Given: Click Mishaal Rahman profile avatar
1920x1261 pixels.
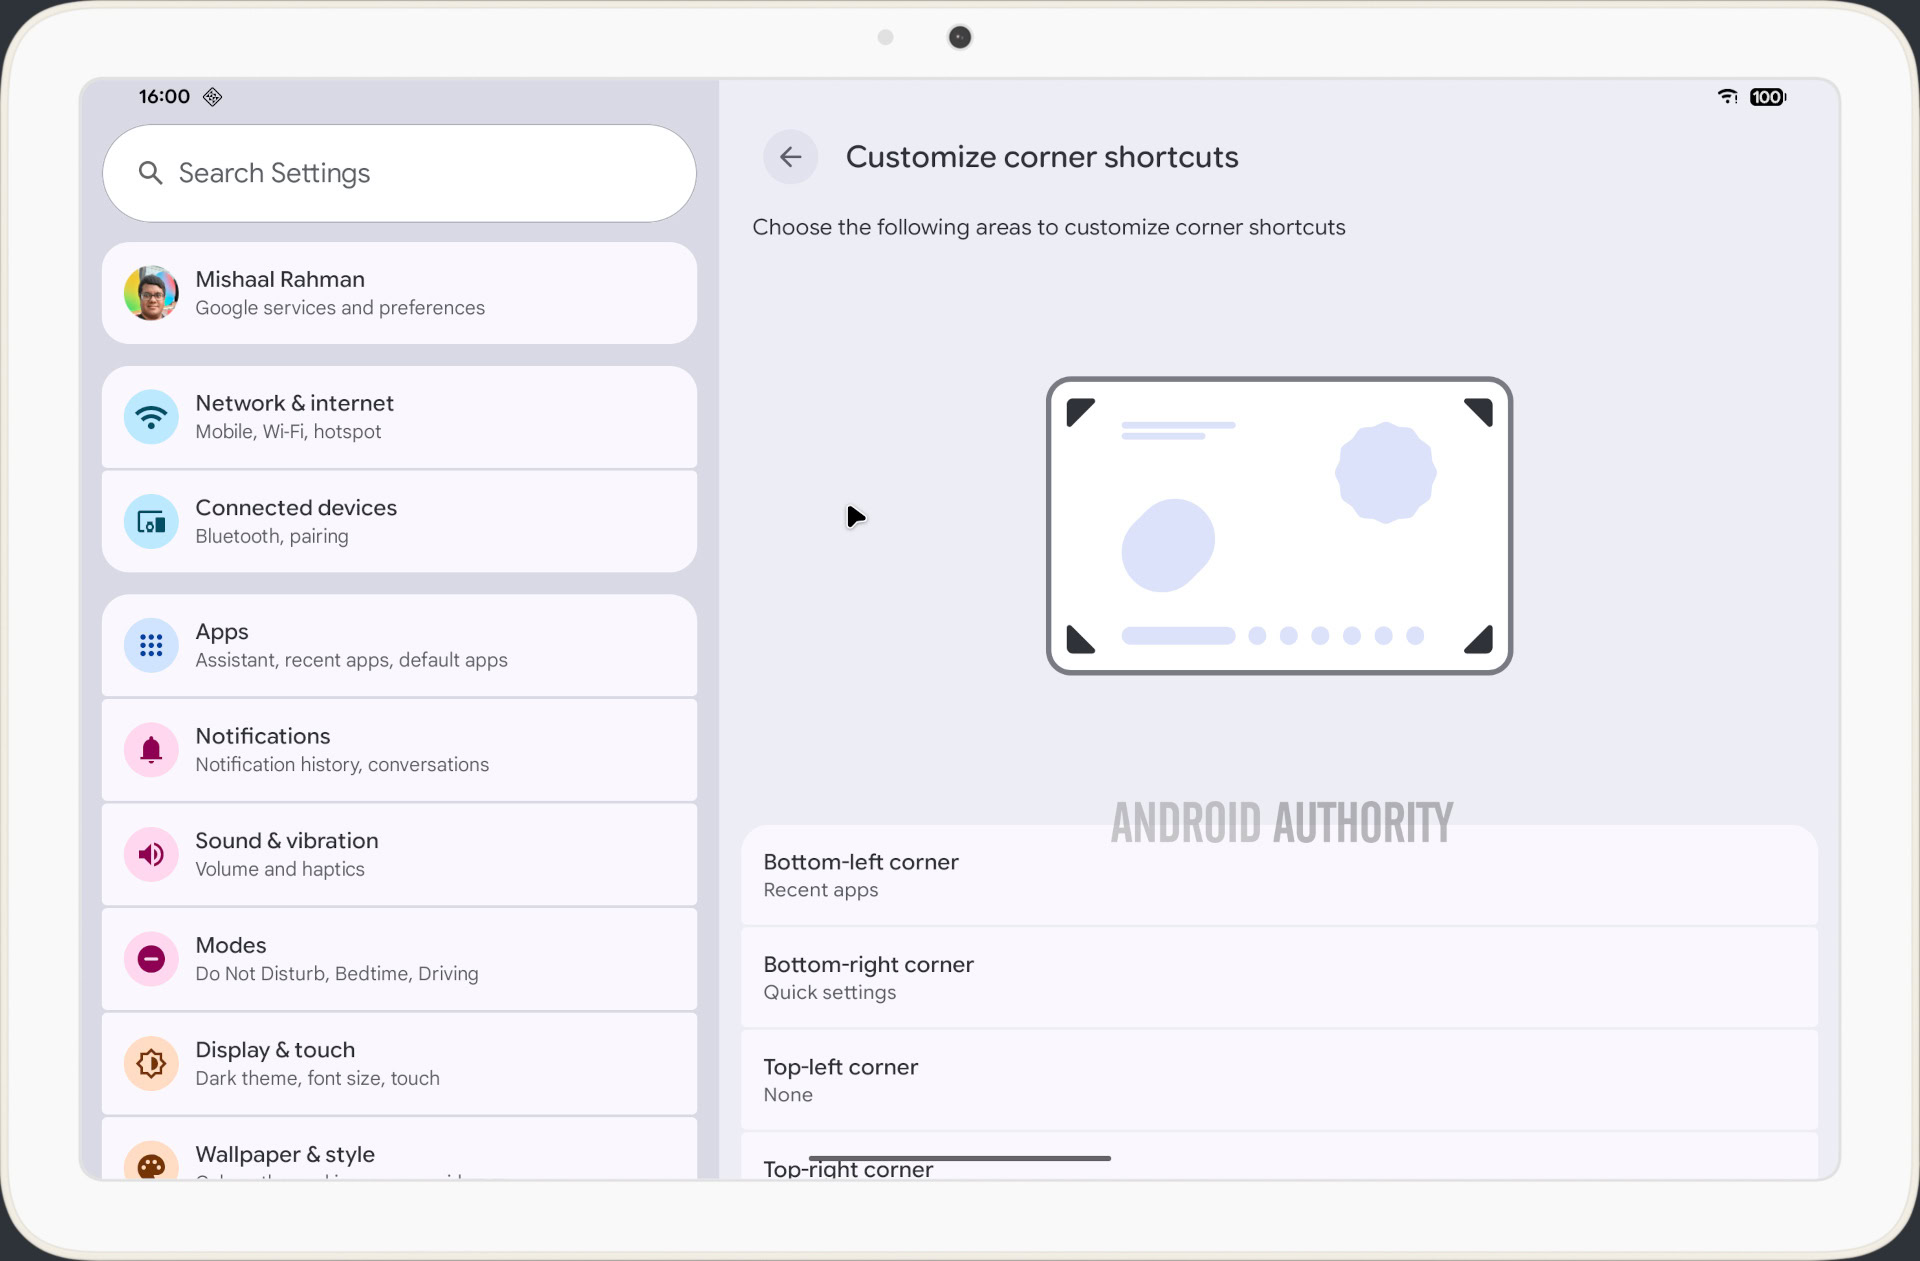Looking at the screenshot, I should (x=151, y=293).
